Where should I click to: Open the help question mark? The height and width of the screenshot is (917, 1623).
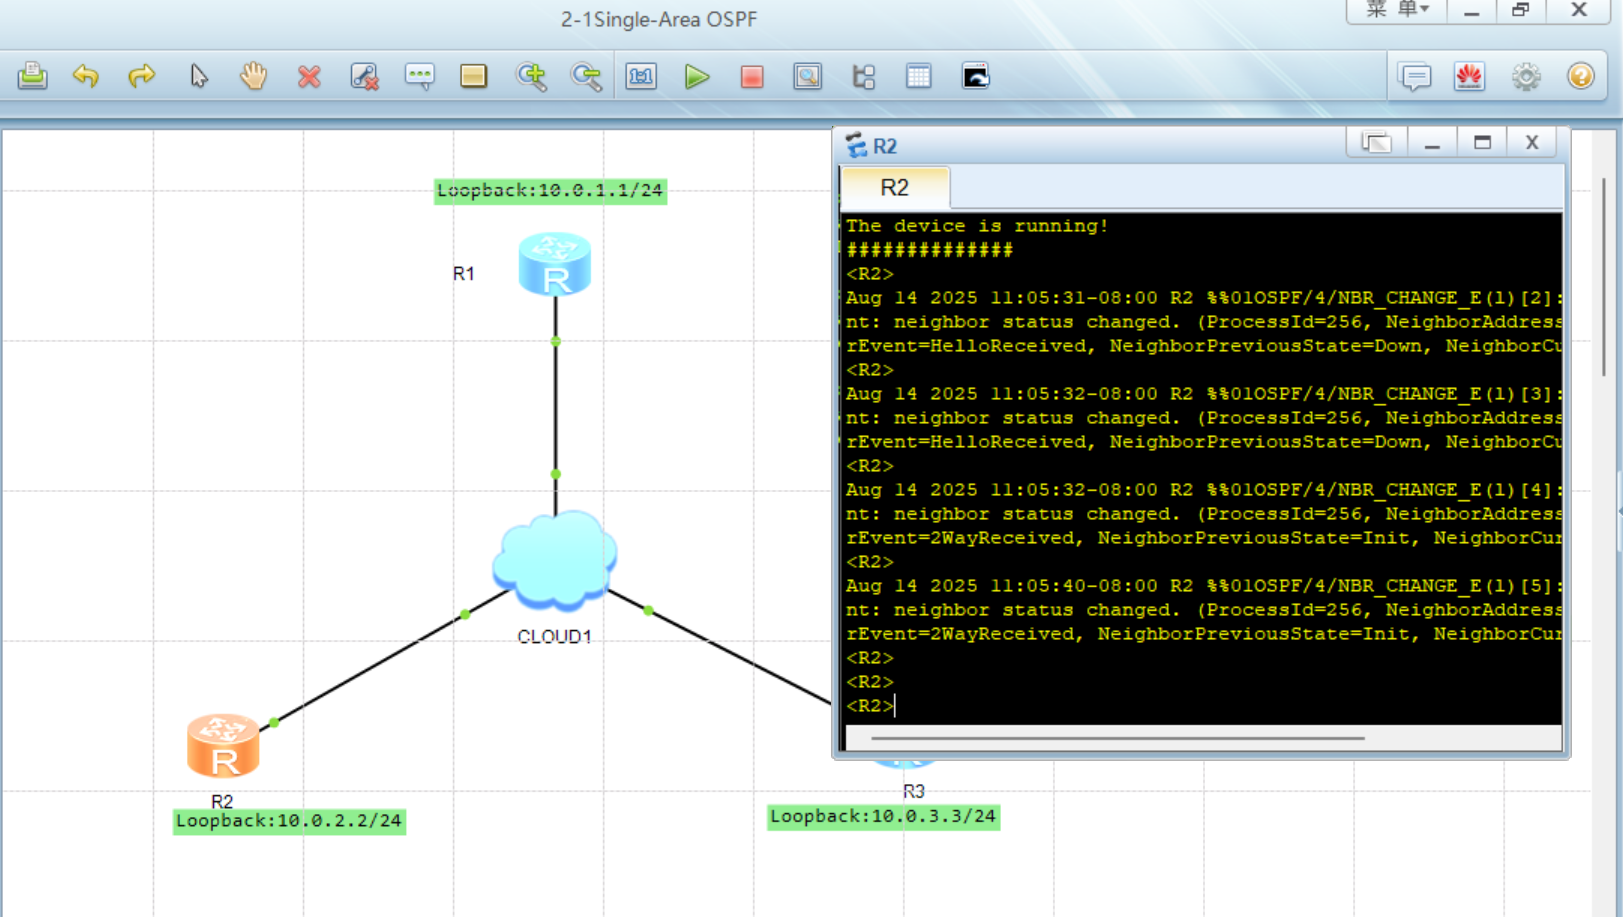pos(1581,76)
